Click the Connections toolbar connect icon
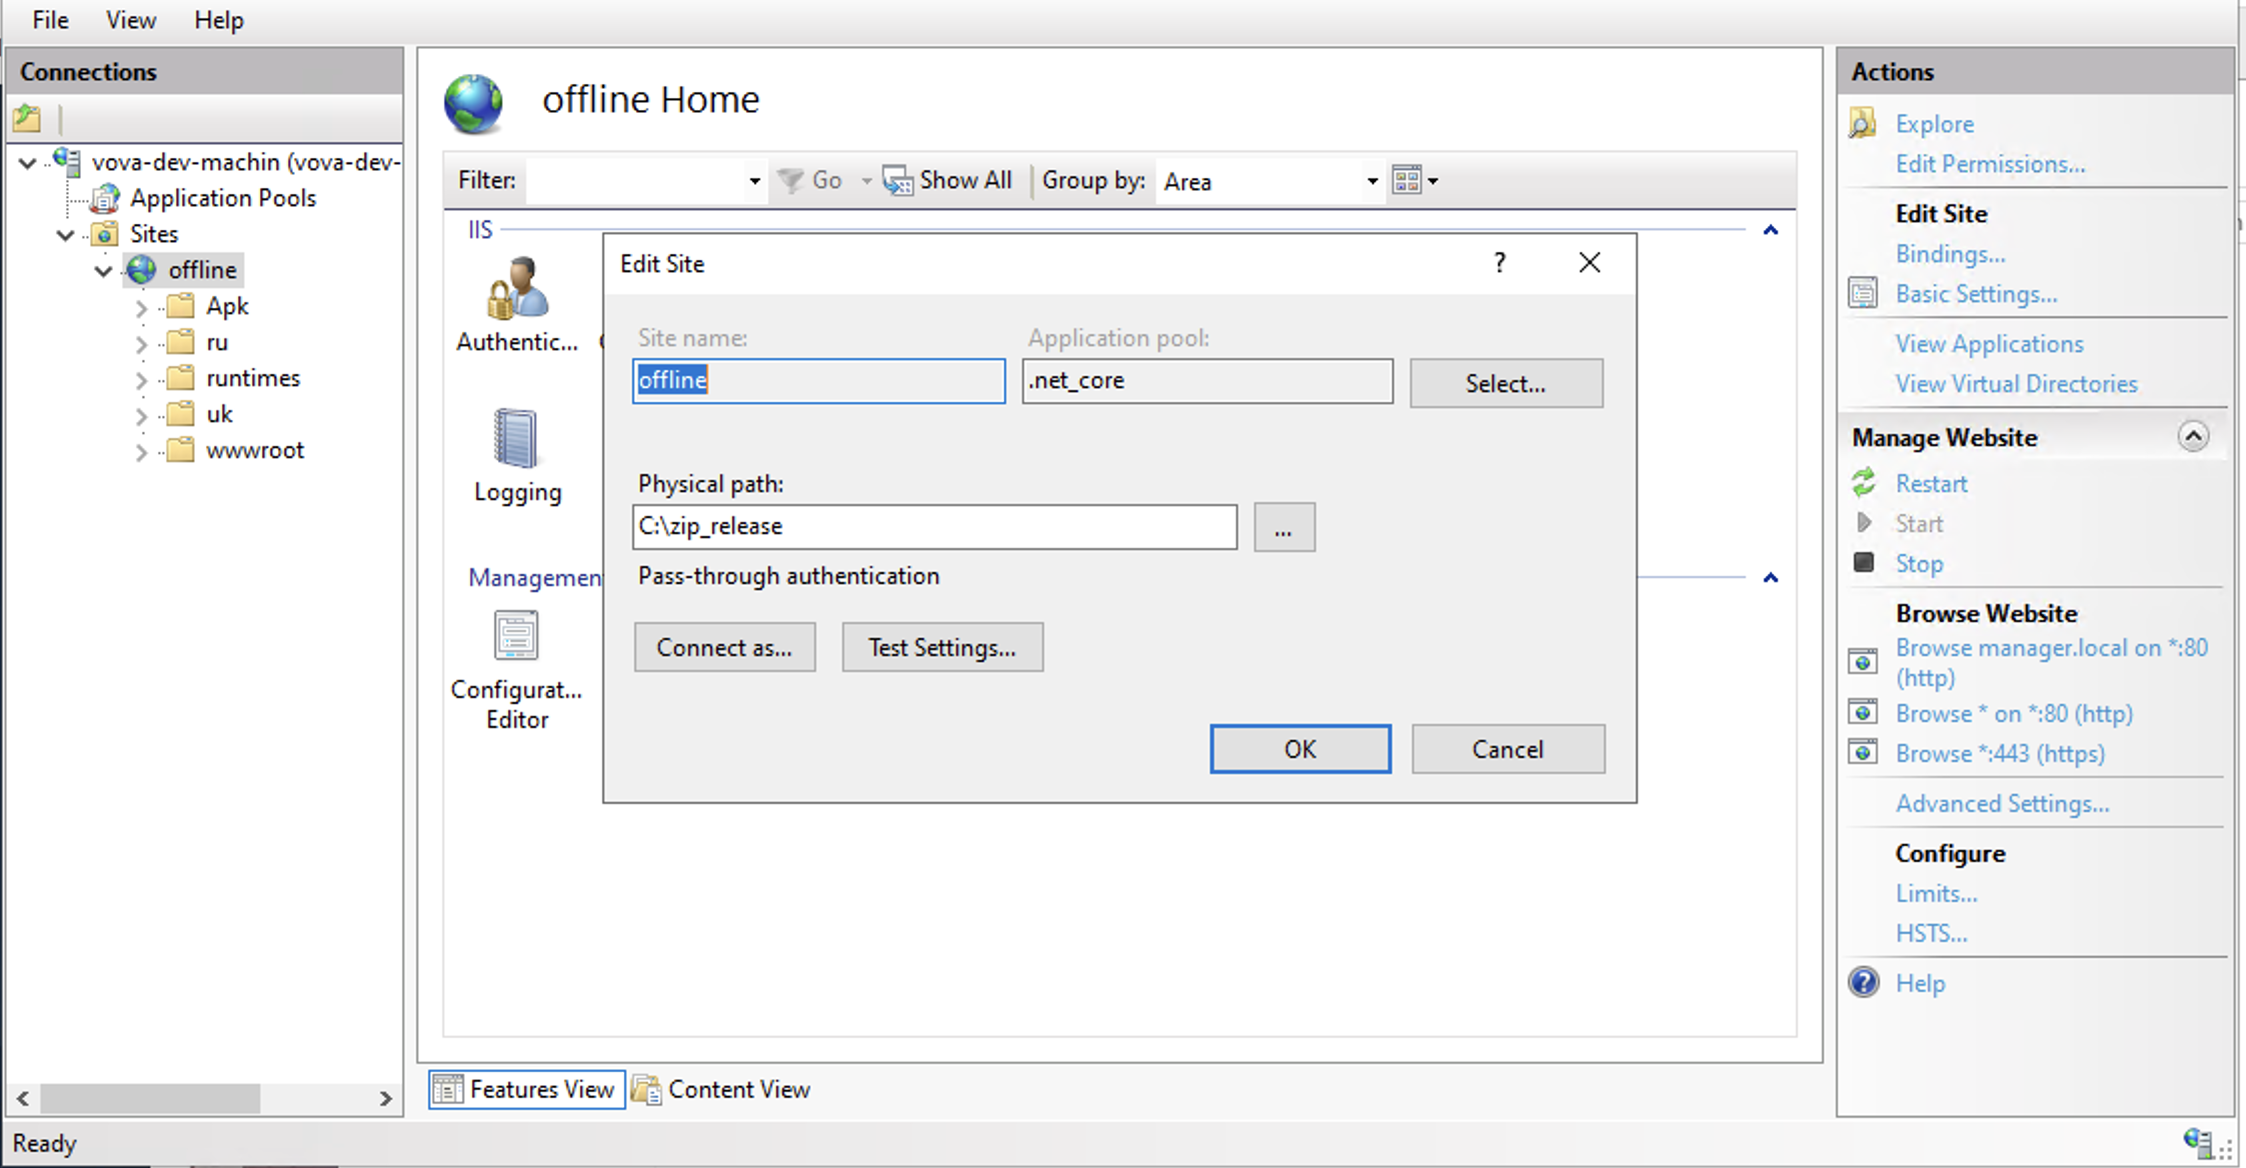 tap(28, 119)
